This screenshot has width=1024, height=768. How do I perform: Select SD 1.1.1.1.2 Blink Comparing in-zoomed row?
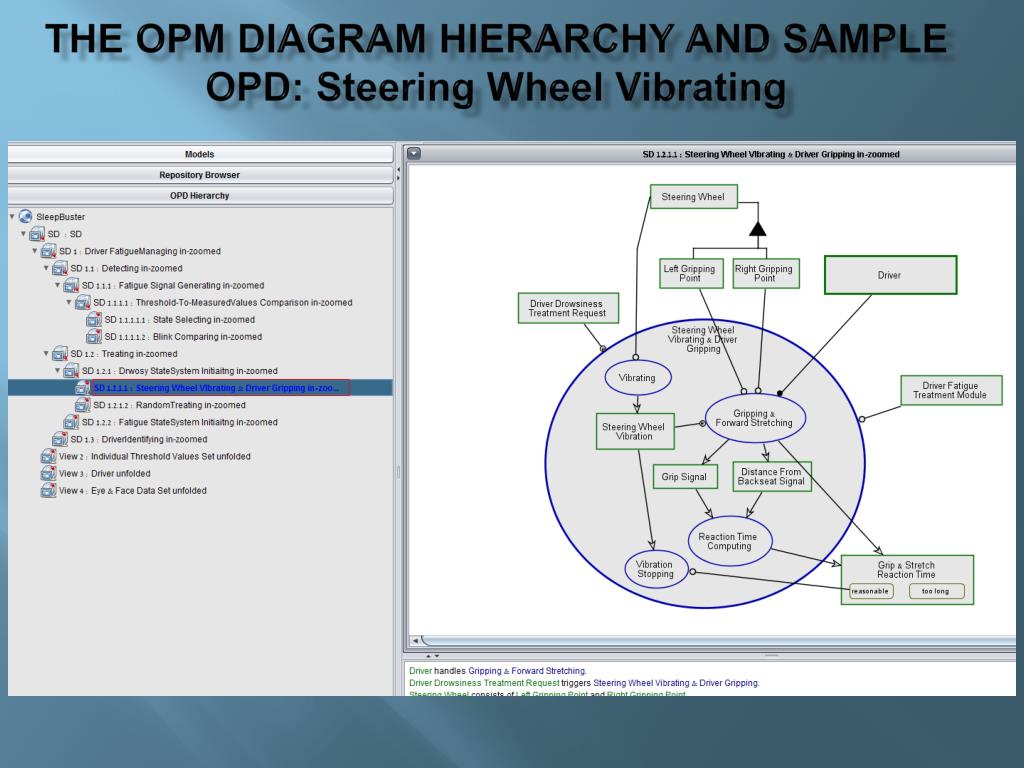[183, 336]
